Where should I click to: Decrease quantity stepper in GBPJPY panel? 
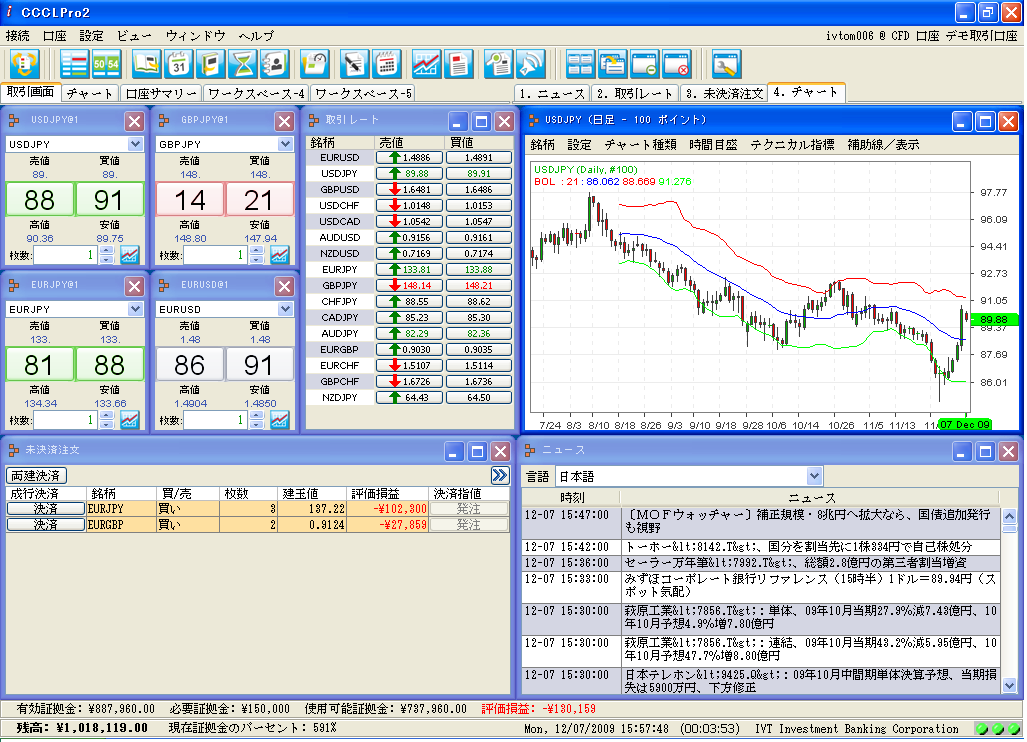point(257,259)
